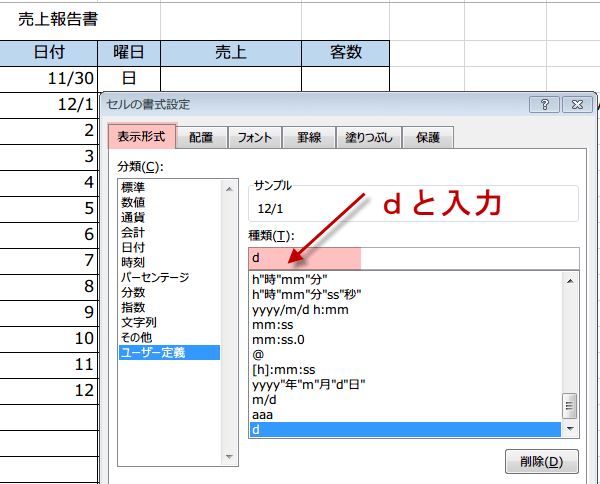Select the highlighted d format entry
The height and width of the screenshot is (484, 600).
click(405, 430)
